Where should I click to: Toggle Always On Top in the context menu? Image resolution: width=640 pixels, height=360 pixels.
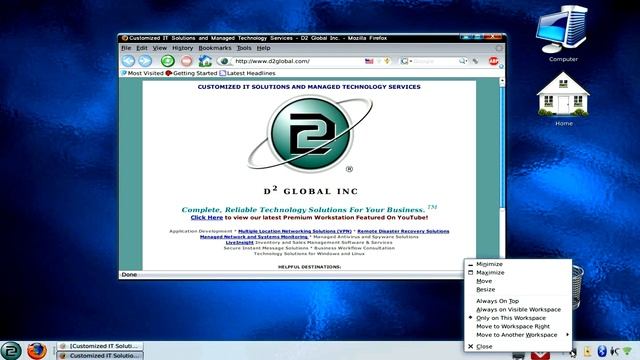tap(518, 301)
